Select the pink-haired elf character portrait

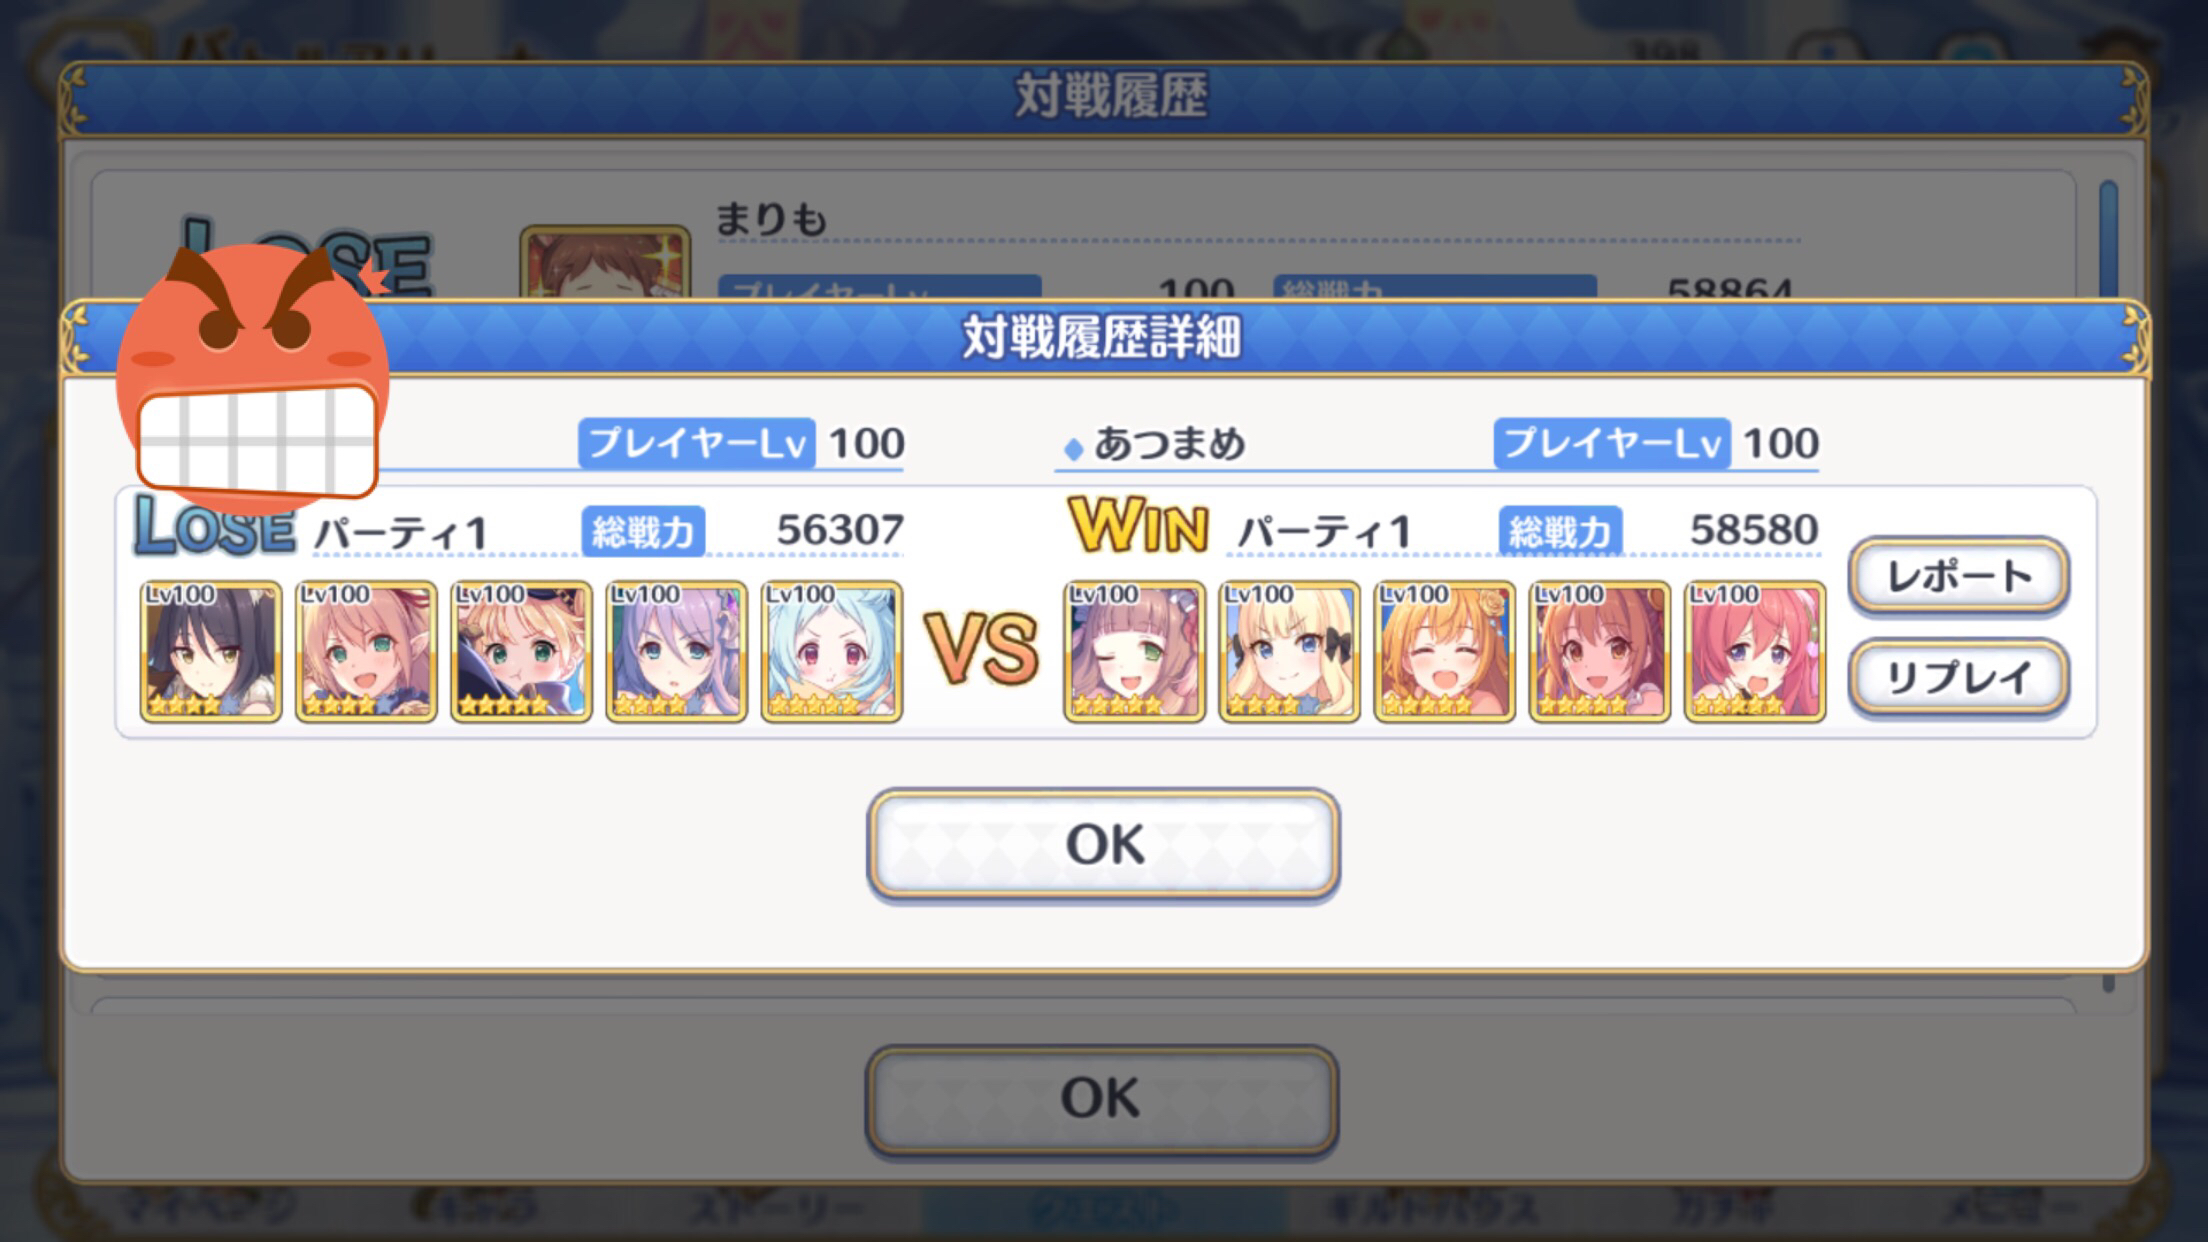click(x=365, y=651)
